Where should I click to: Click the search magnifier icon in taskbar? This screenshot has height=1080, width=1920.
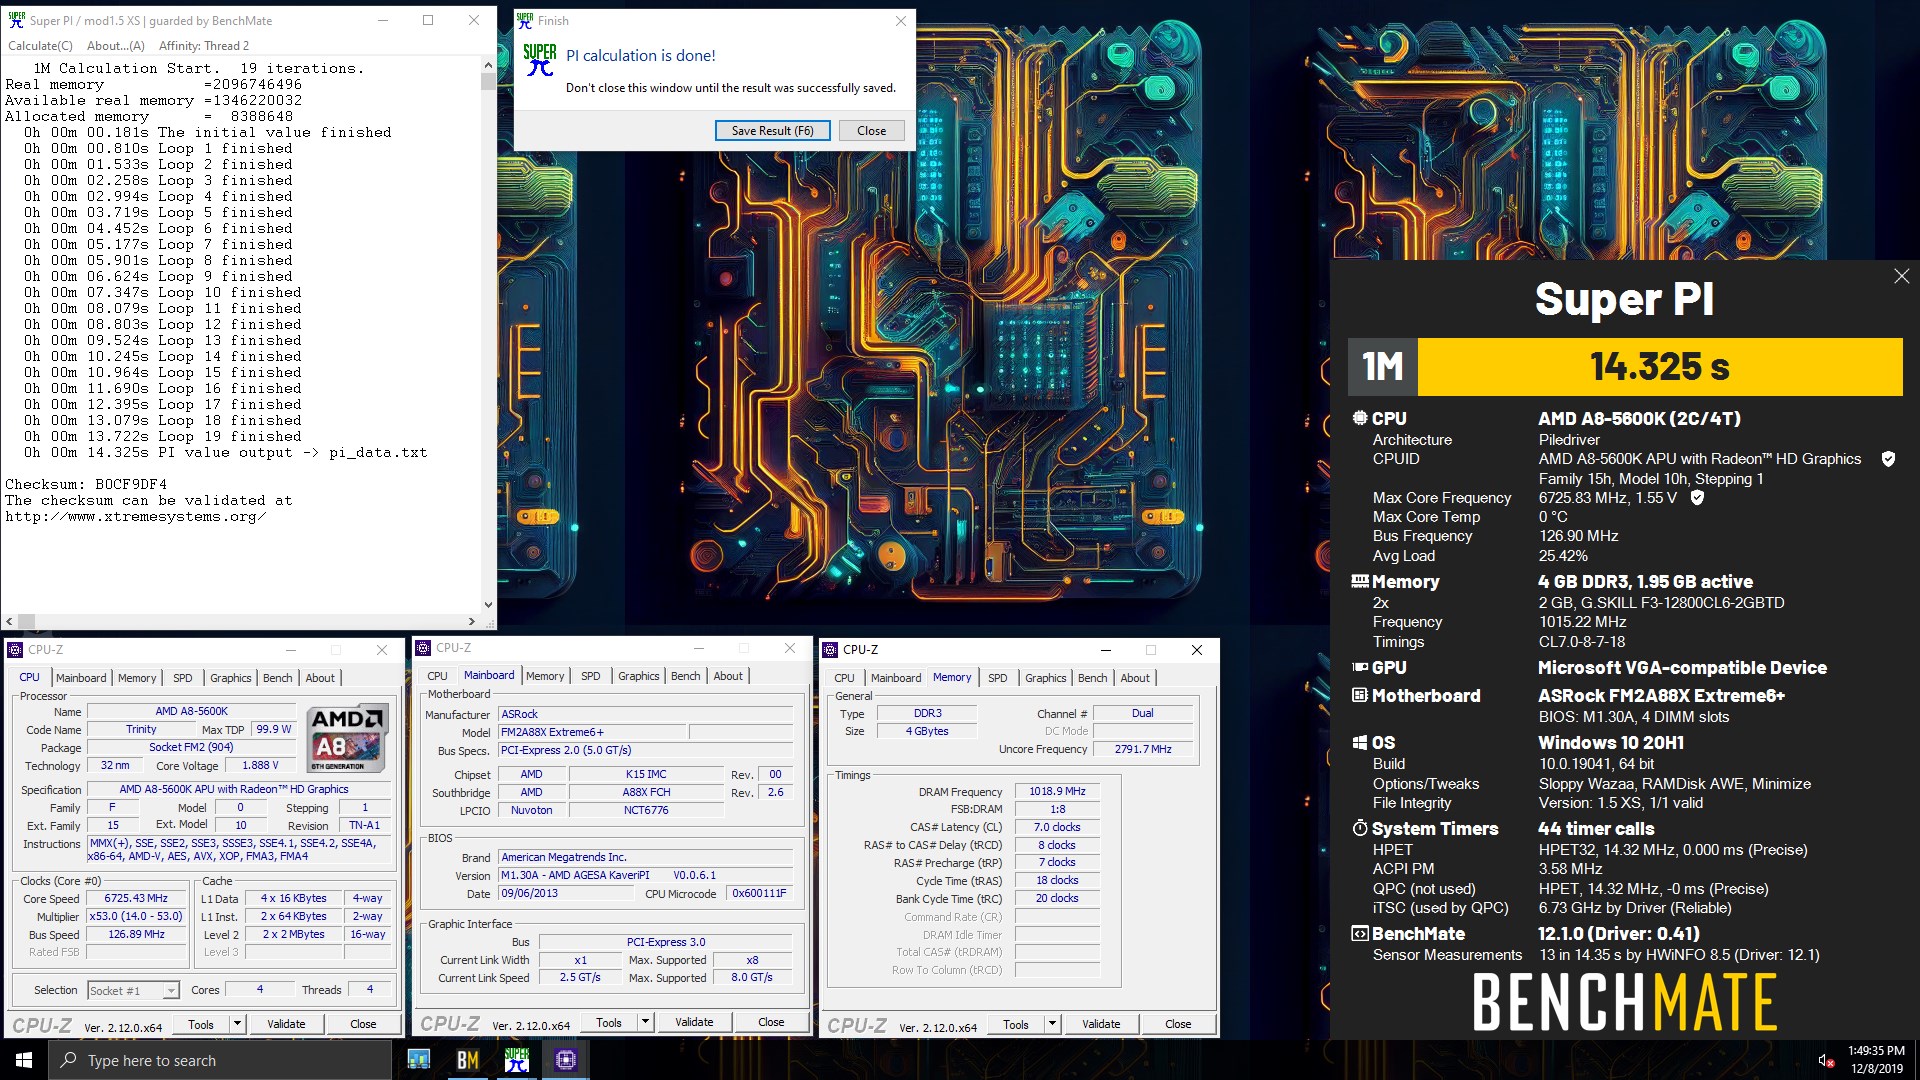68,1060
